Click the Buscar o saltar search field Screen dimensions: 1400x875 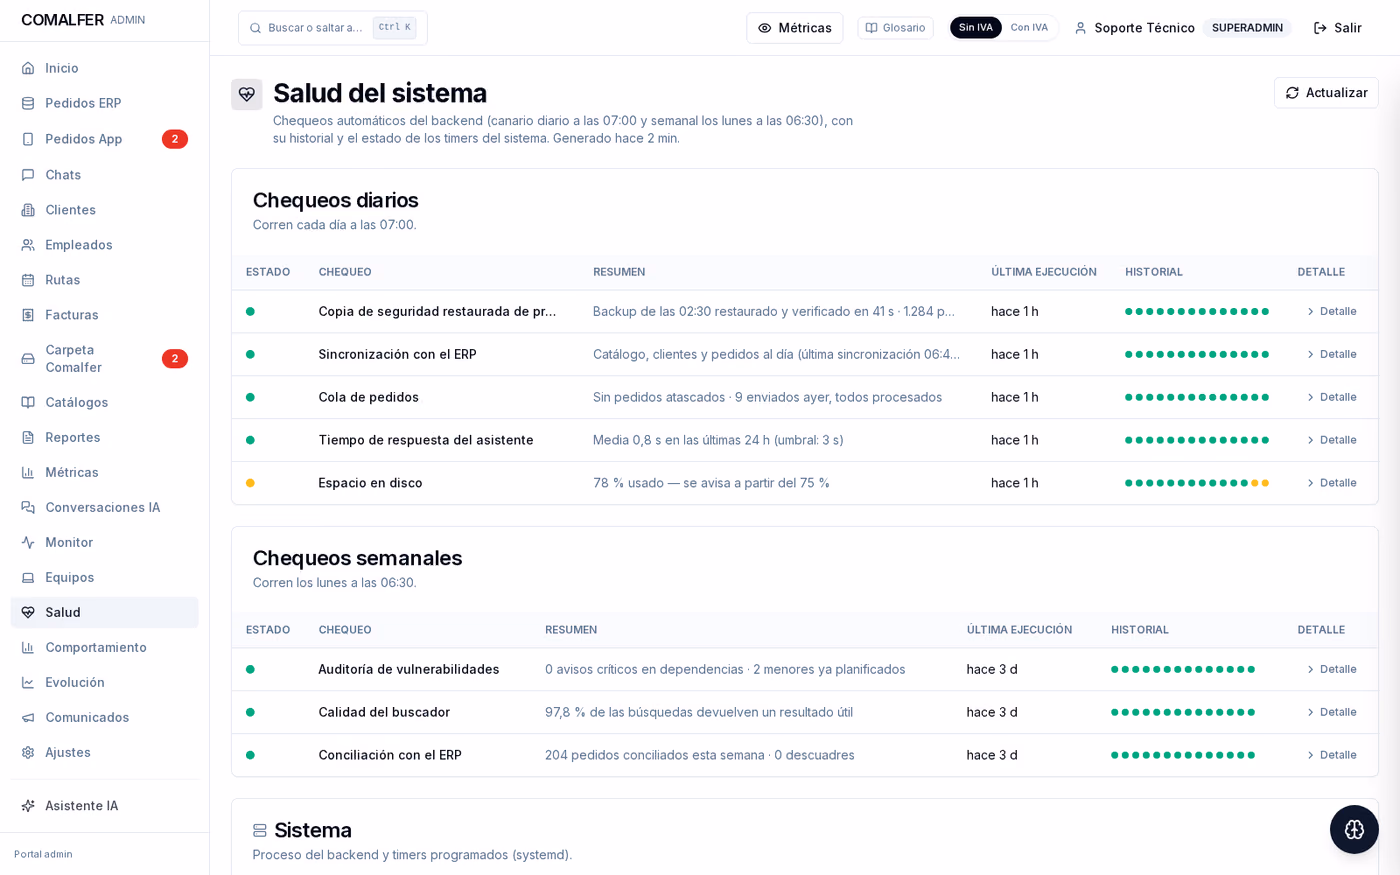tap(333, 28)
